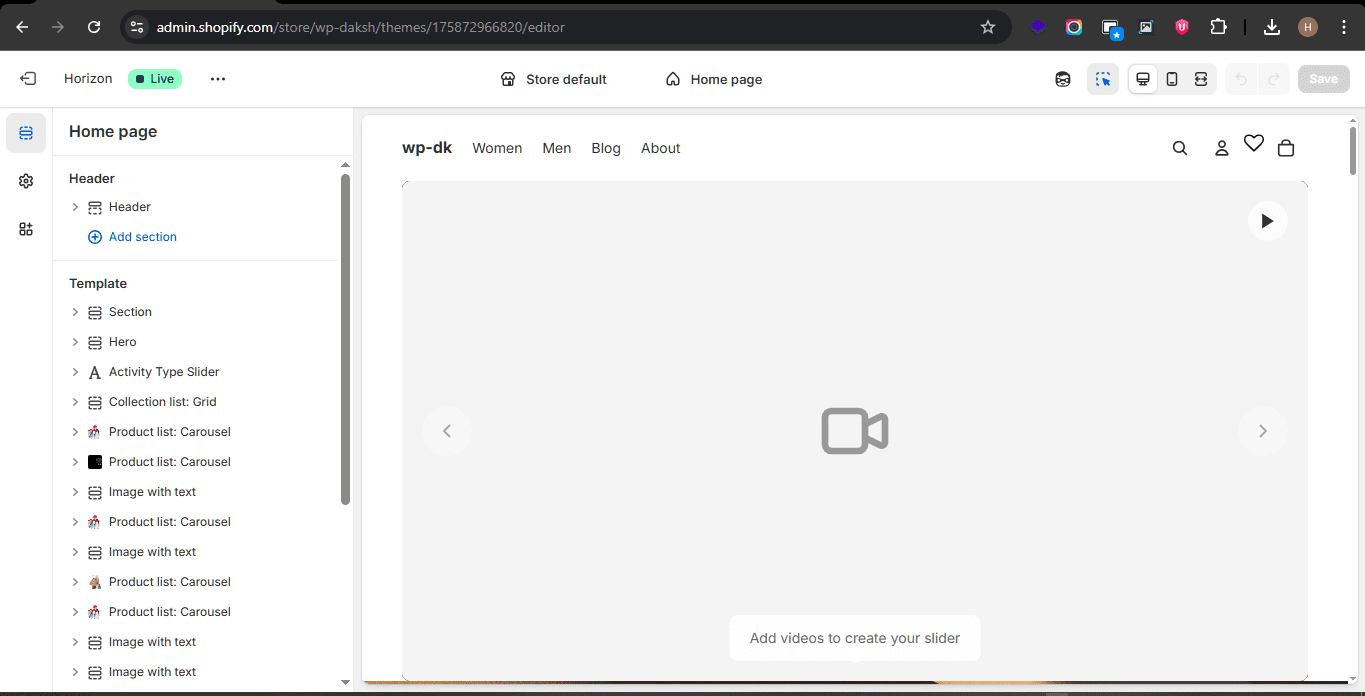Viewport: 1365px width, 696px height.
Task: Switch to mobile preview
Action: (1171, 78)
